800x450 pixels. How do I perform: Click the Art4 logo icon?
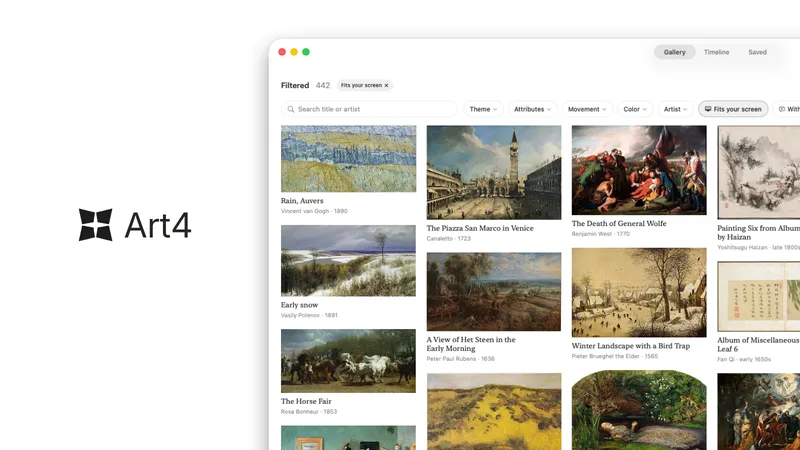[x=95, y=224]
